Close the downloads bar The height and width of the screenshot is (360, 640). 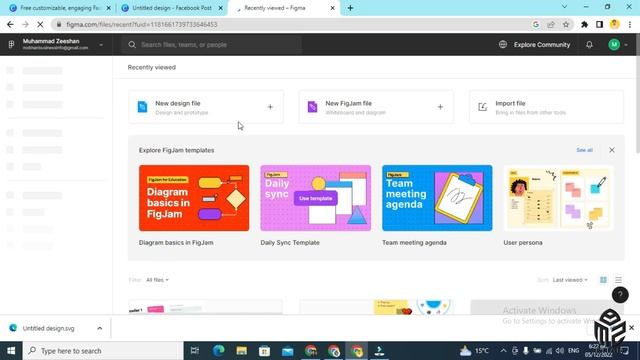point(631,327)
